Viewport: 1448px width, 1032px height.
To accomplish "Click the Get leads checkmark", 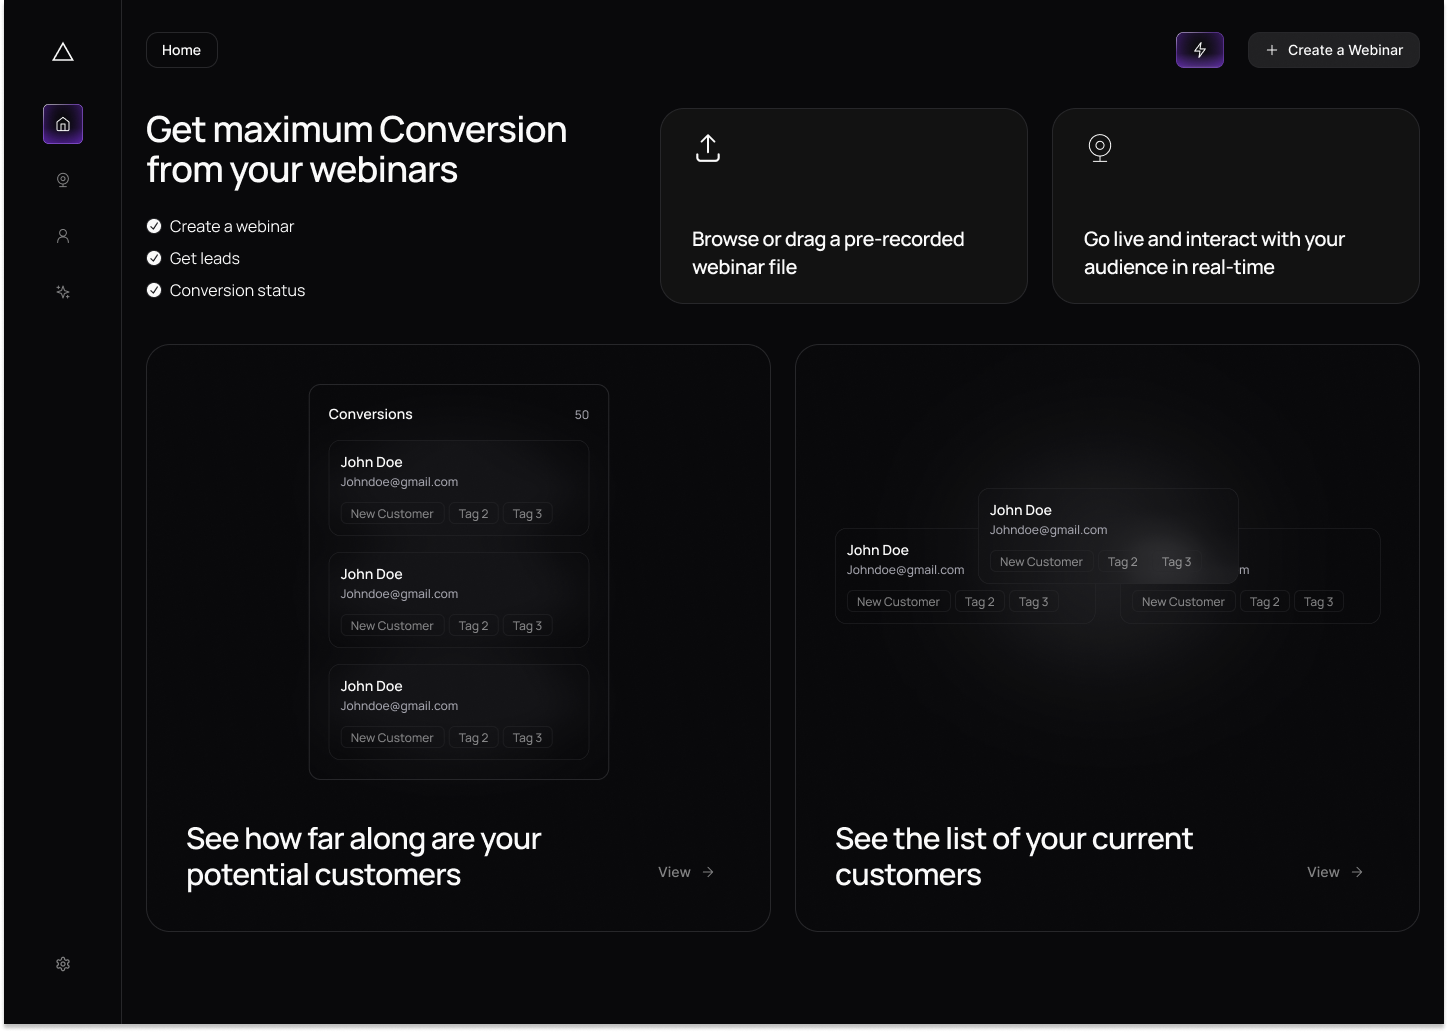I will pyautogui.click(x=154, y=258).
